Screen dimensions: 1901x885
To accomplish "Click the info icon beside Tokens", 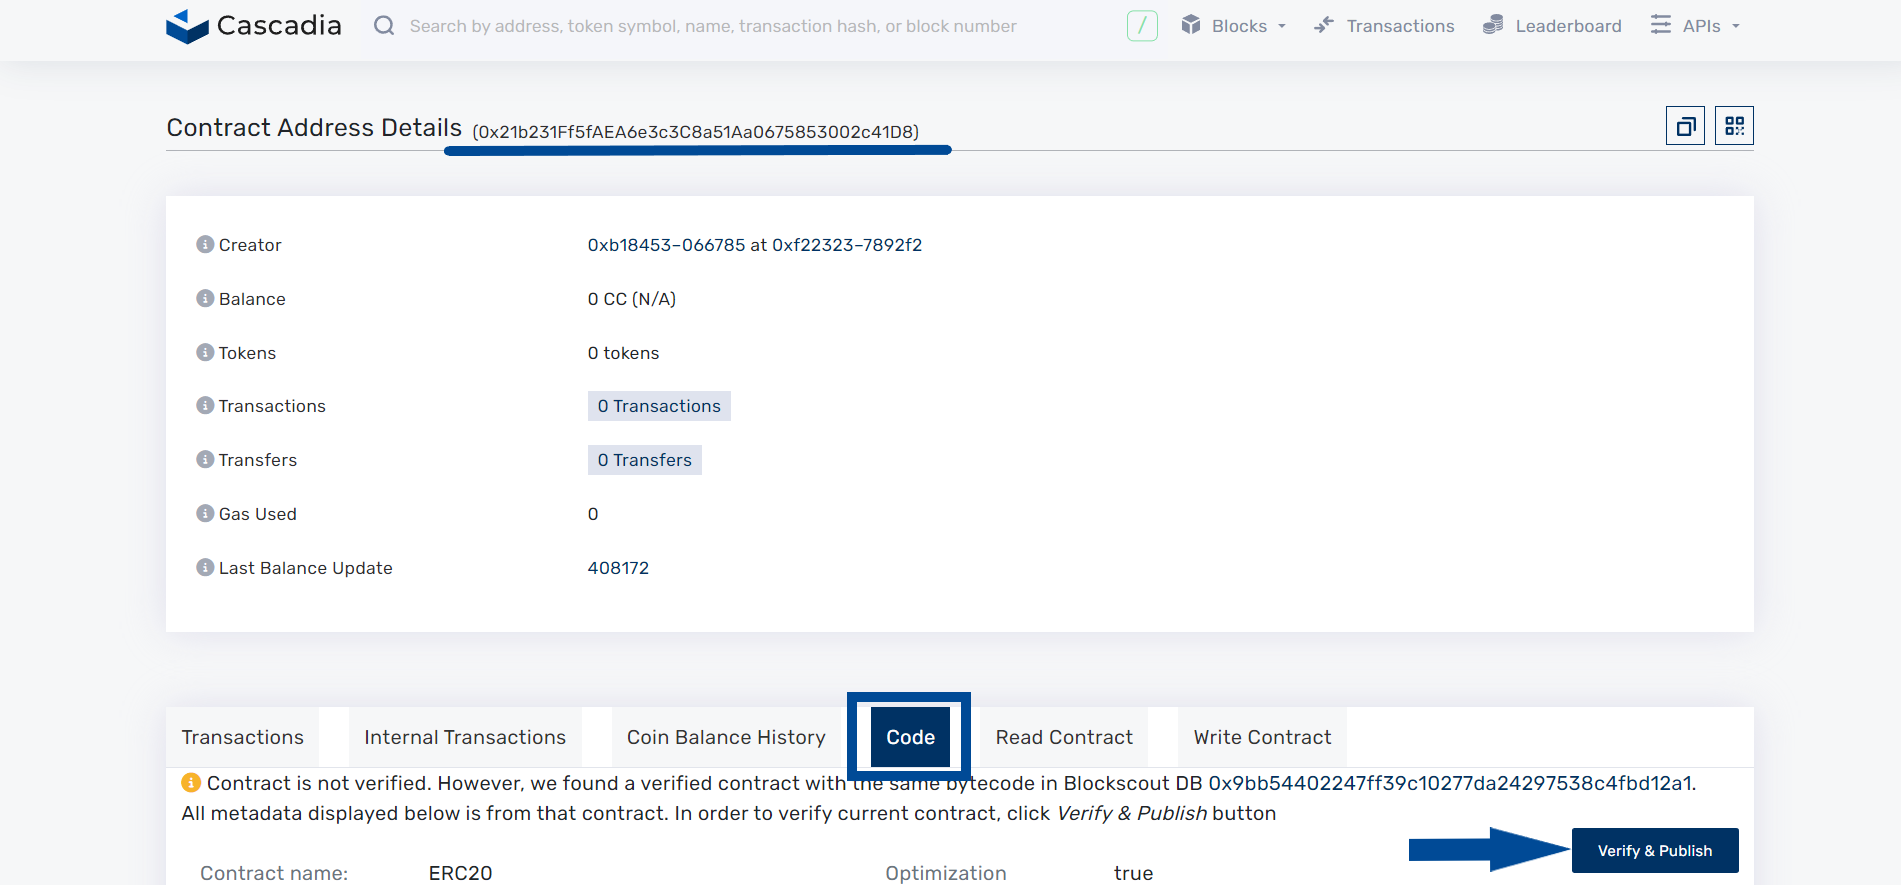I will point(205,353).
